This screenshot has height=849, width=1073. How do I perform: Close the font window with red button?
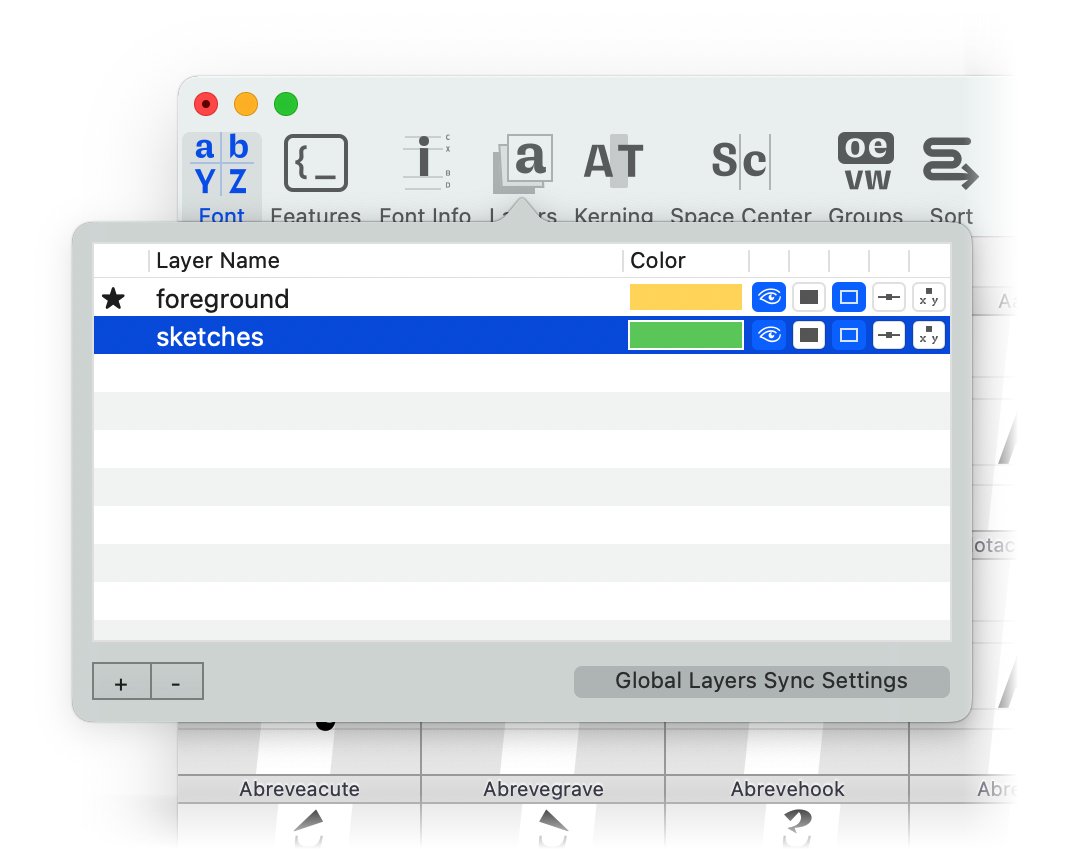pos(206,104)
